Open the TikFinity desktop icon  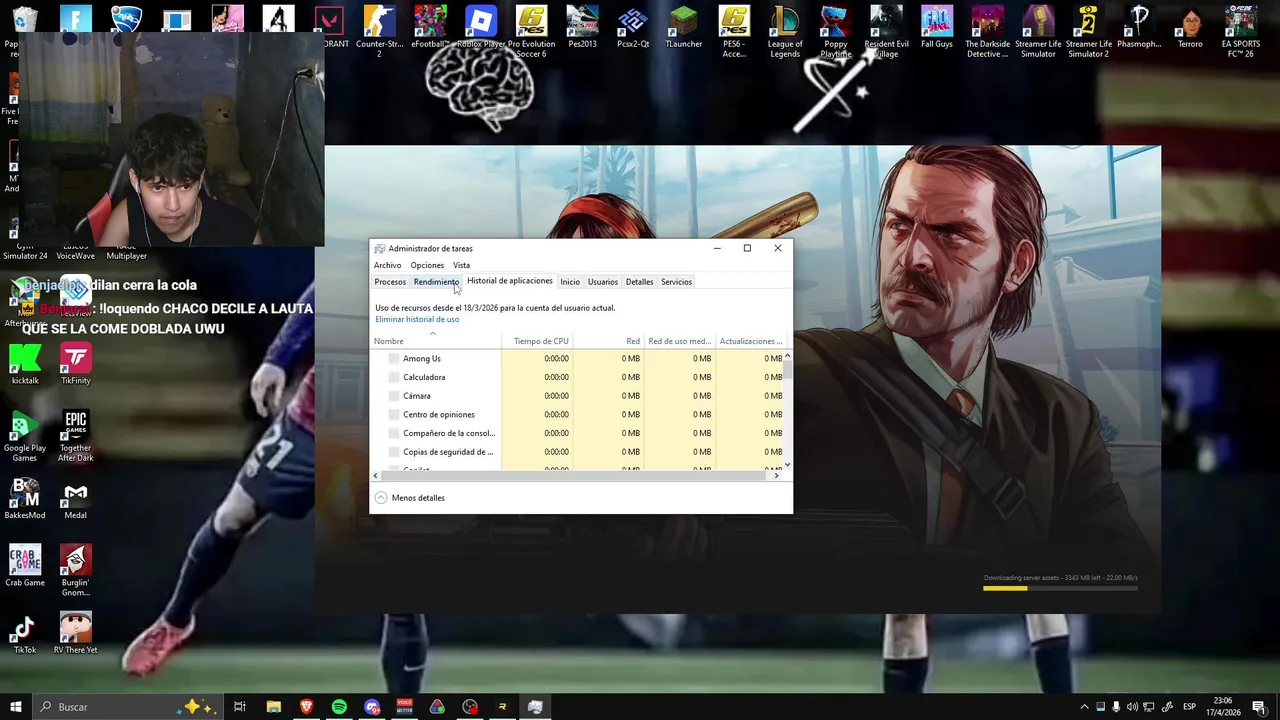coord(76,364)
